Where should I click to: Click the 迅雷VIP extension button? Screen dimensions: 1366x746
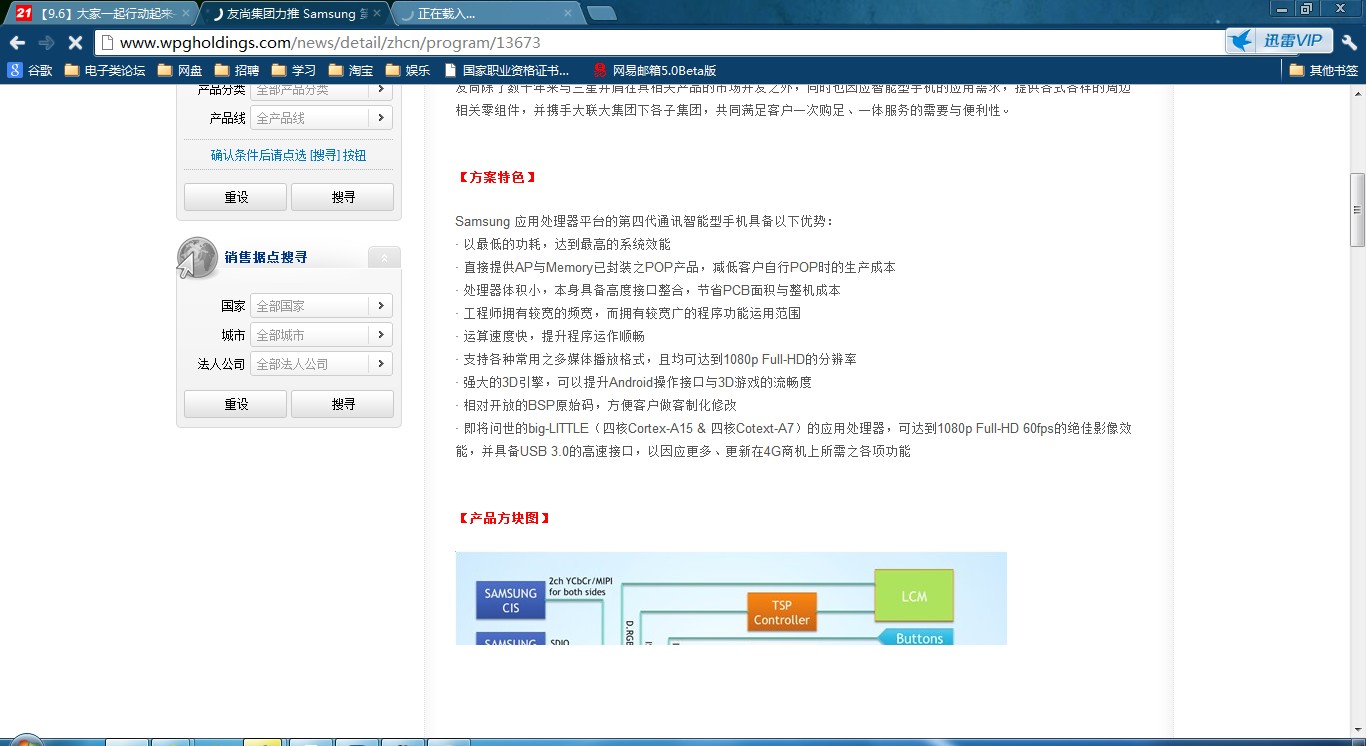1279,41
